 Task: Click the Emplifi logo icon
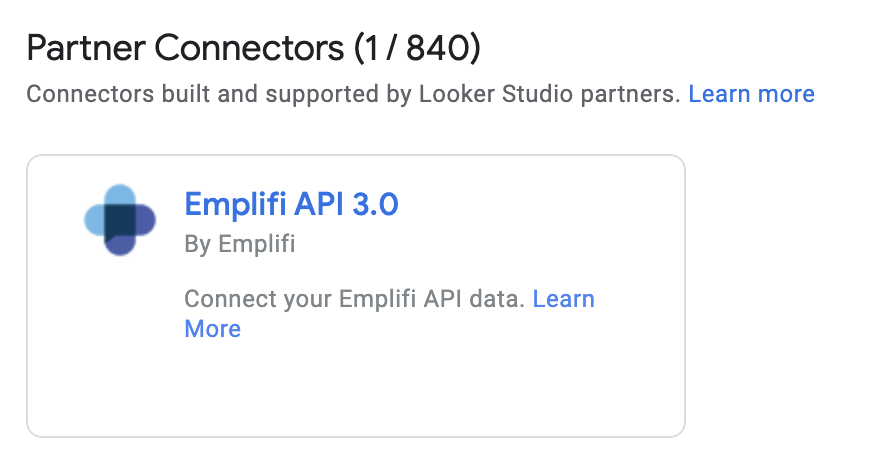pos(120,220)
